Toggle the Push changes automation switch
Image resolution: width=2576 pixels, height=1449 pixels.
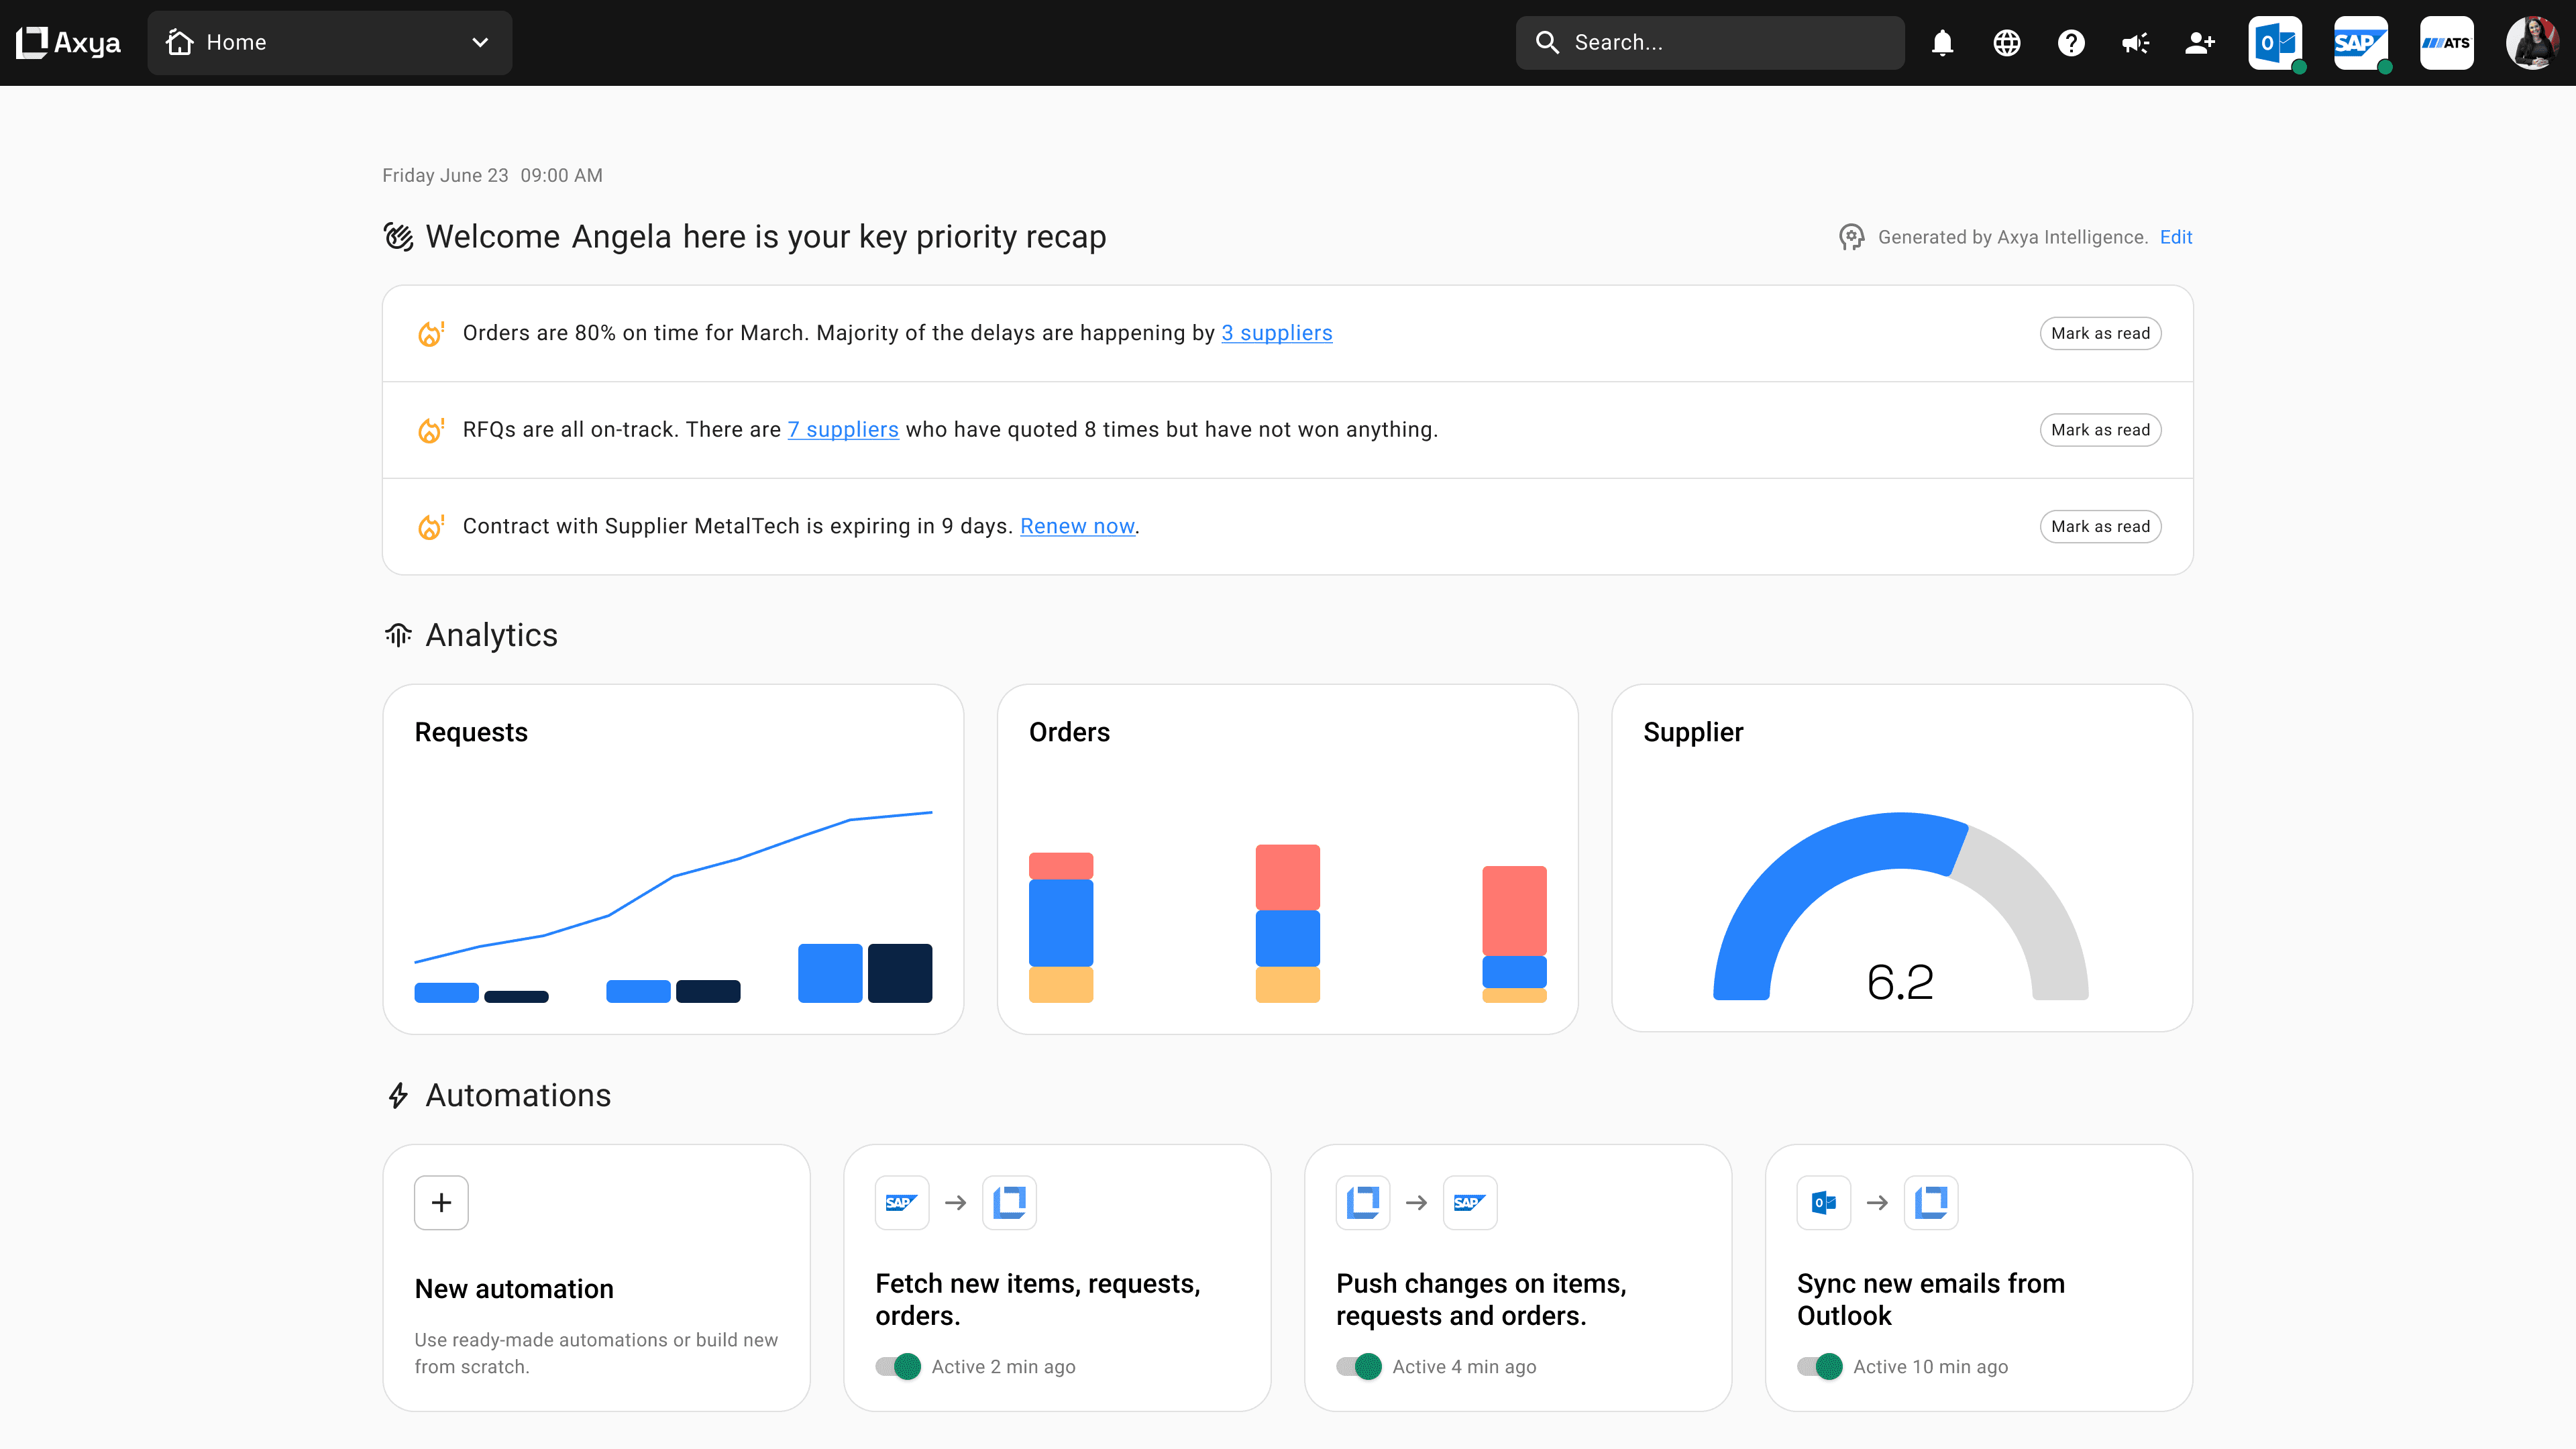point(1359,1366)
